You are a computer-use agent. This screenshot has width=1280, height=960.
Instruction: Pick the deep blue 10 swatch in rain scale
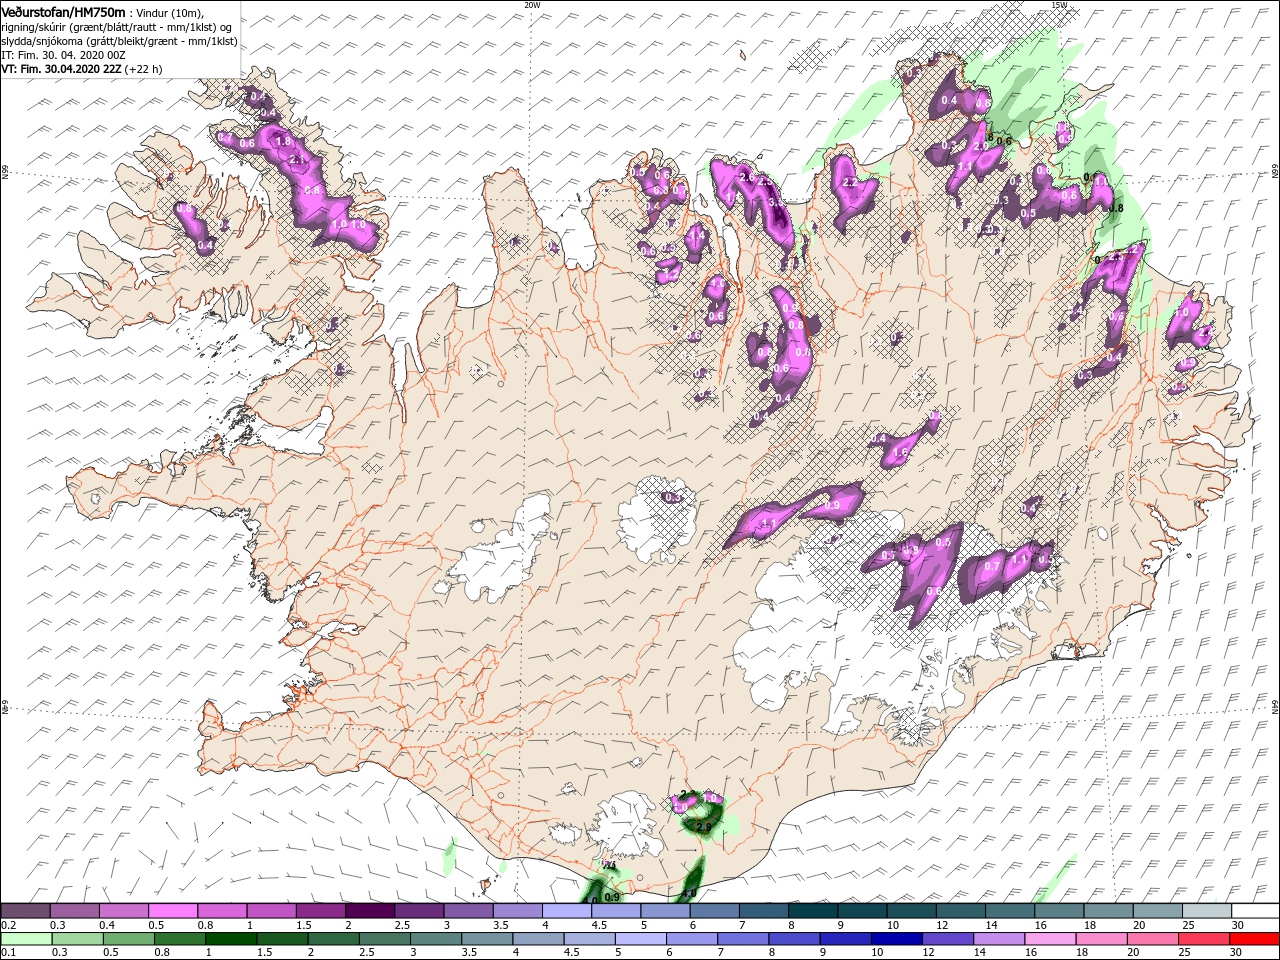pos(895,939)
